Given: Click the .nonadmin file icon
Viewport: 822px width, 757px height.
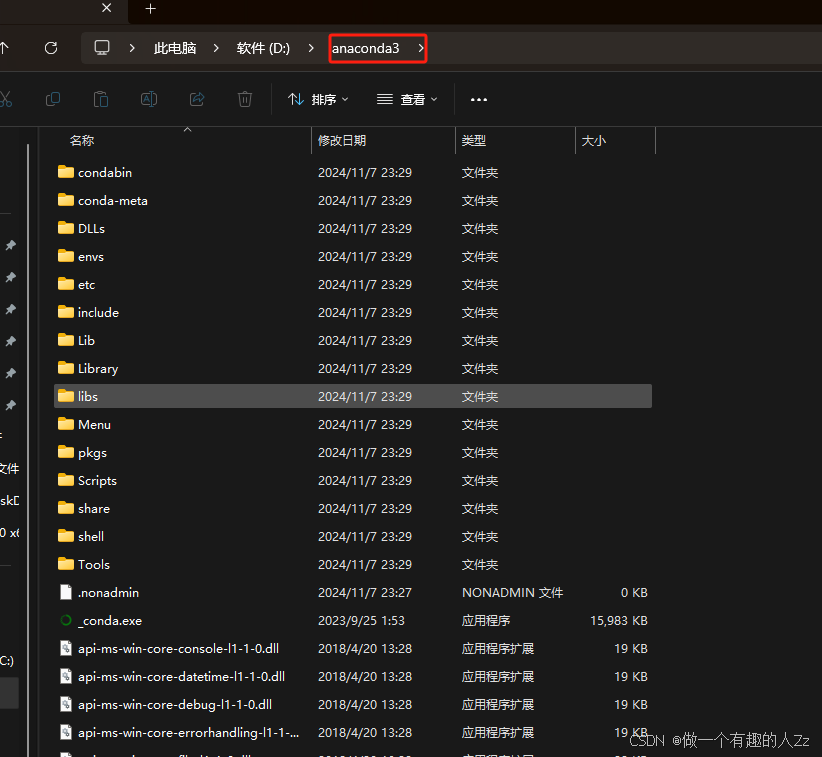Looking at the screenshot, I should 66,592.
